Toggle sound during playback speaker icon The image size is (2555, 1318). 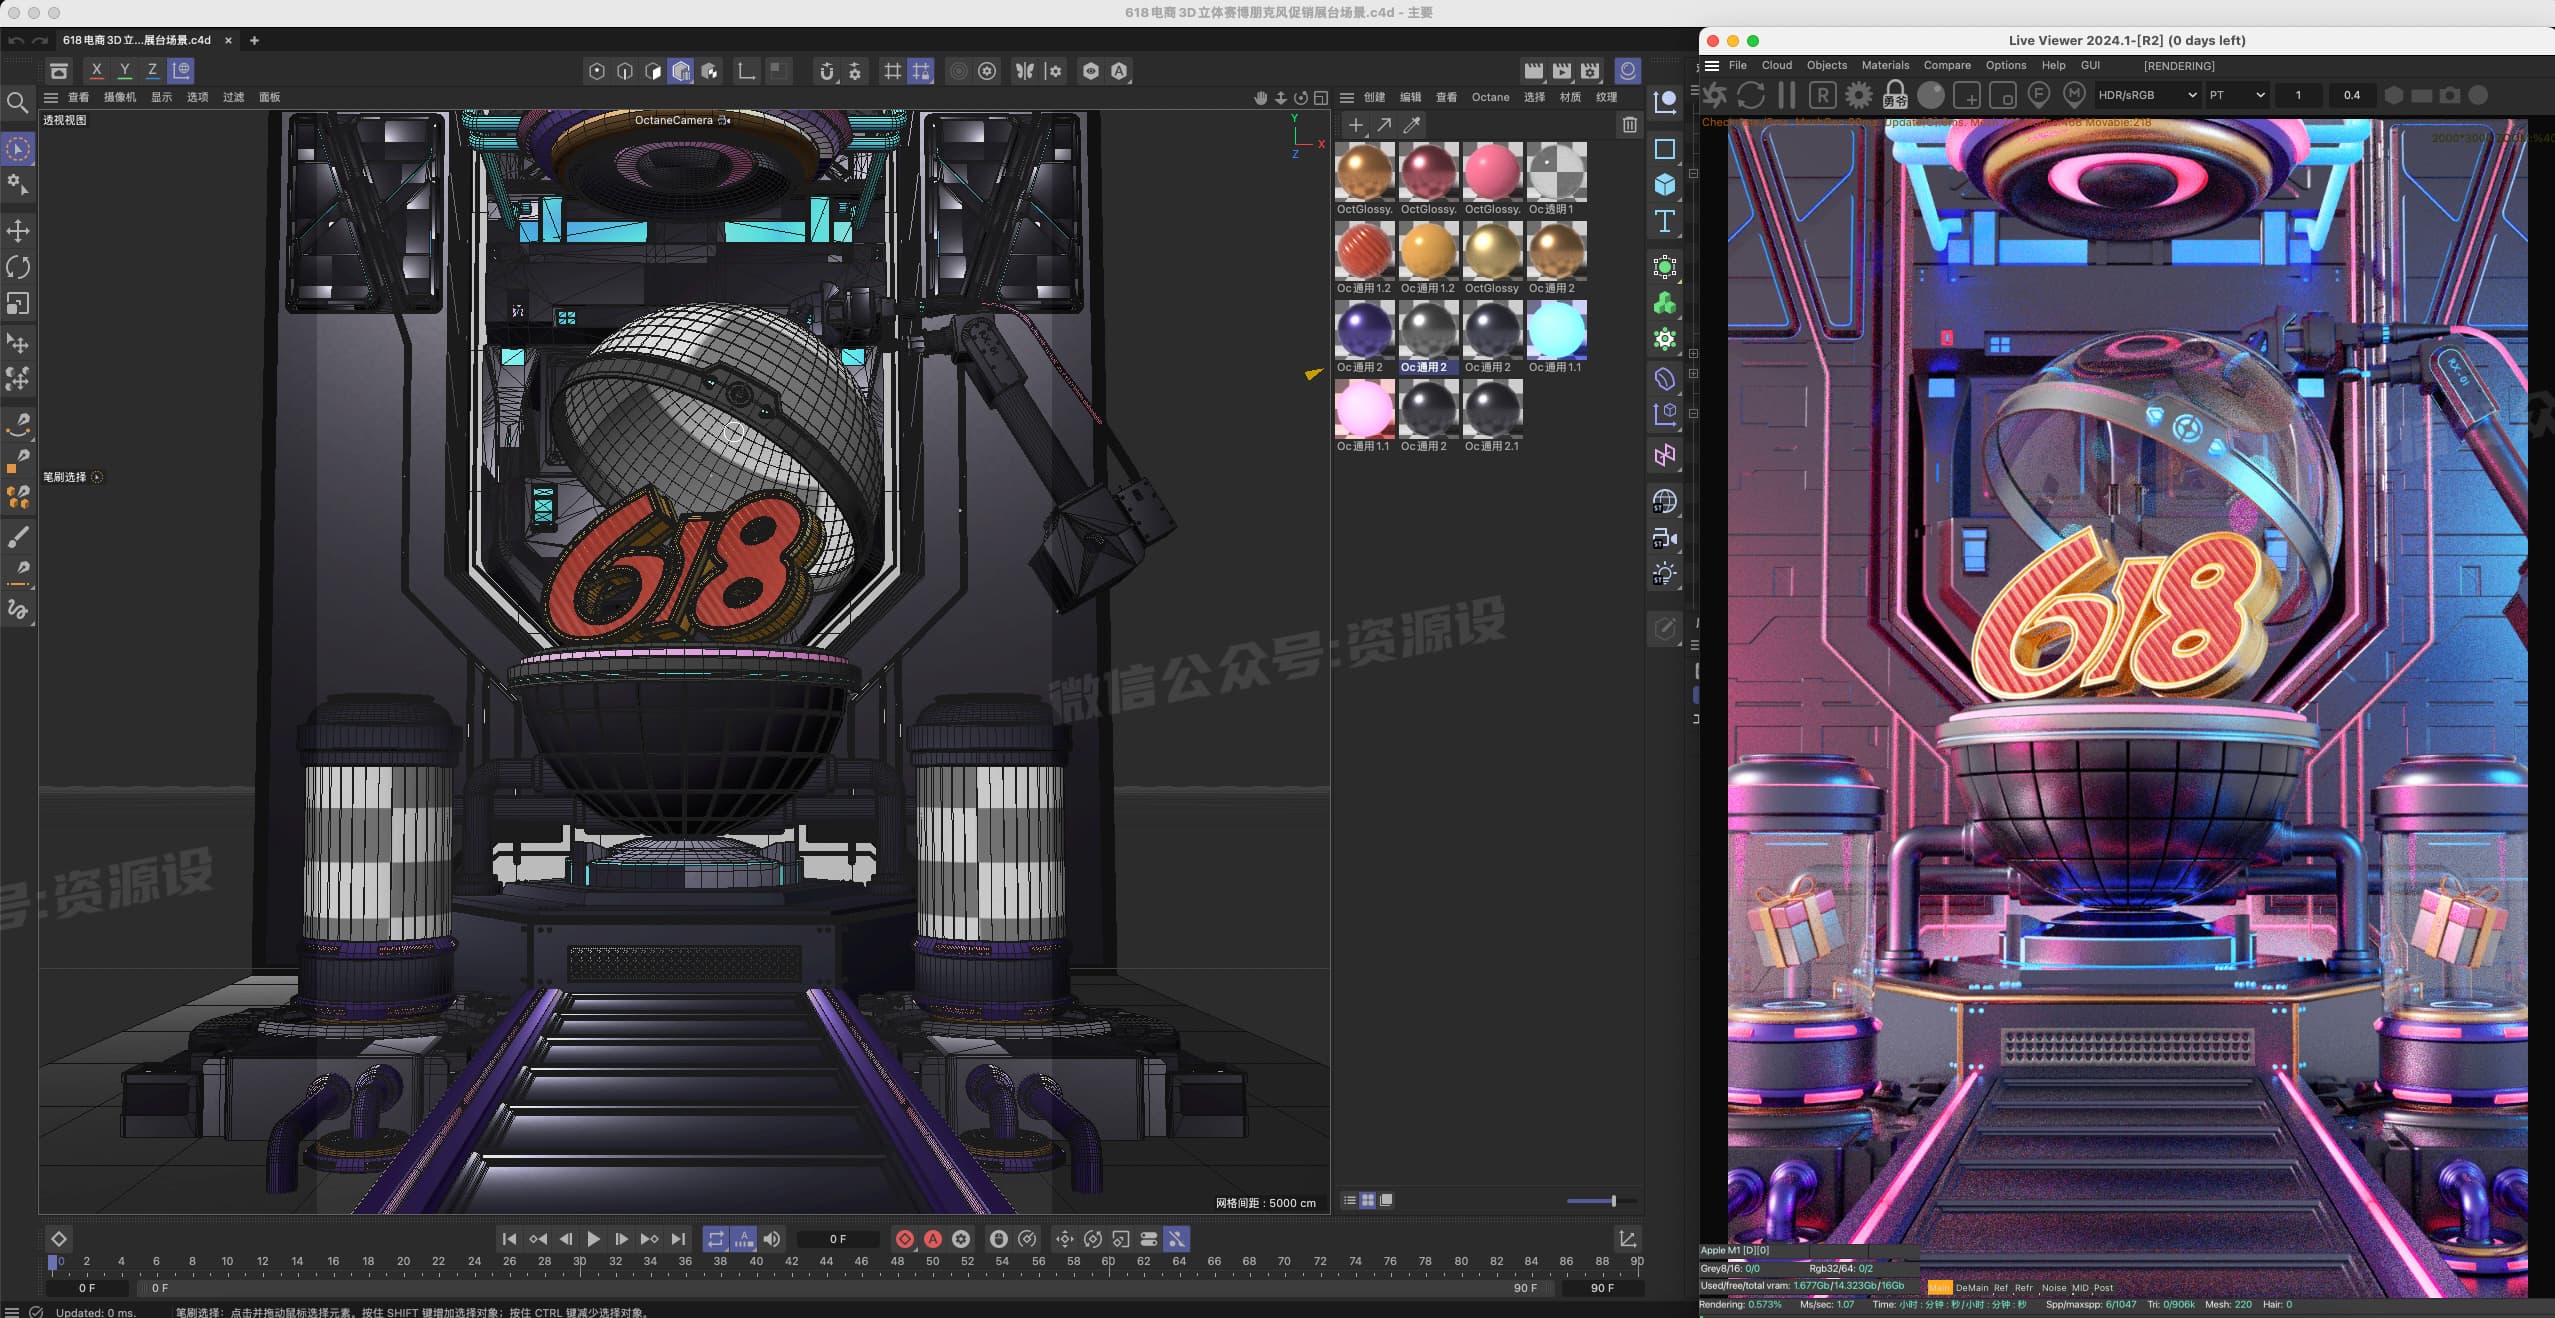(x=771, y=1239)
